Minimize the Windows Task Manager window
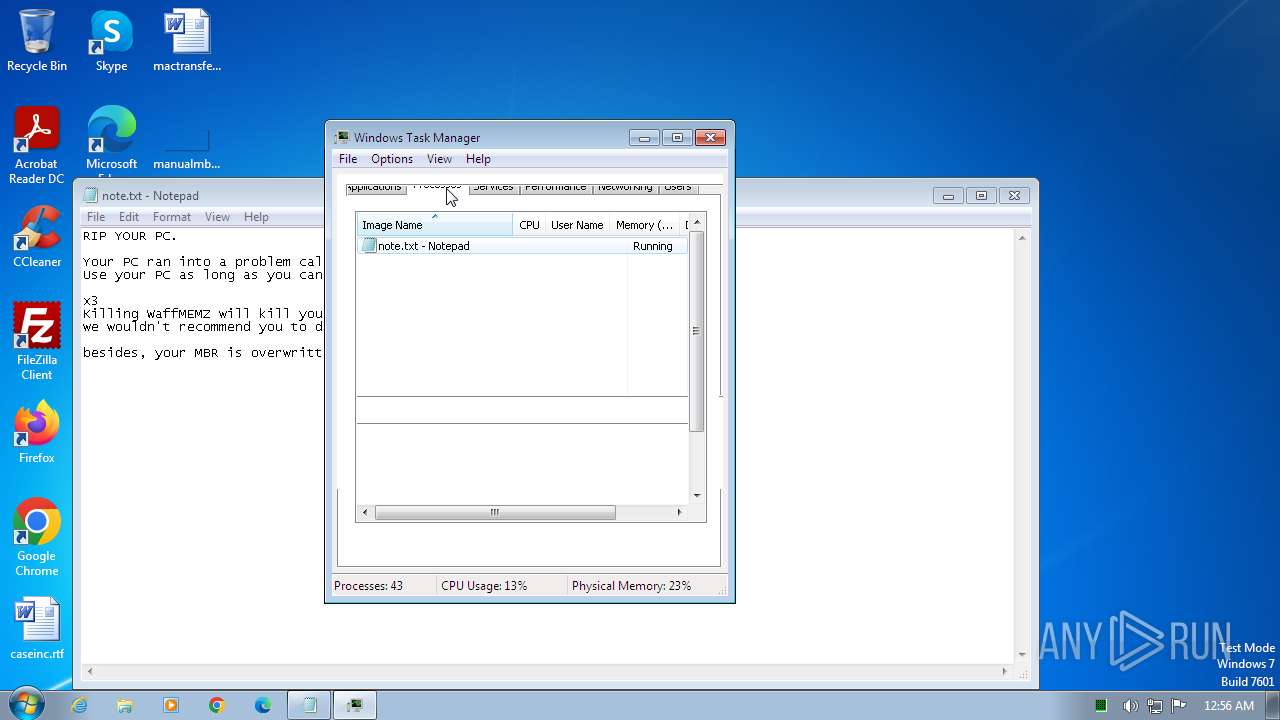The width and height of the screenshot is (1280, 720). coord(643,138)
